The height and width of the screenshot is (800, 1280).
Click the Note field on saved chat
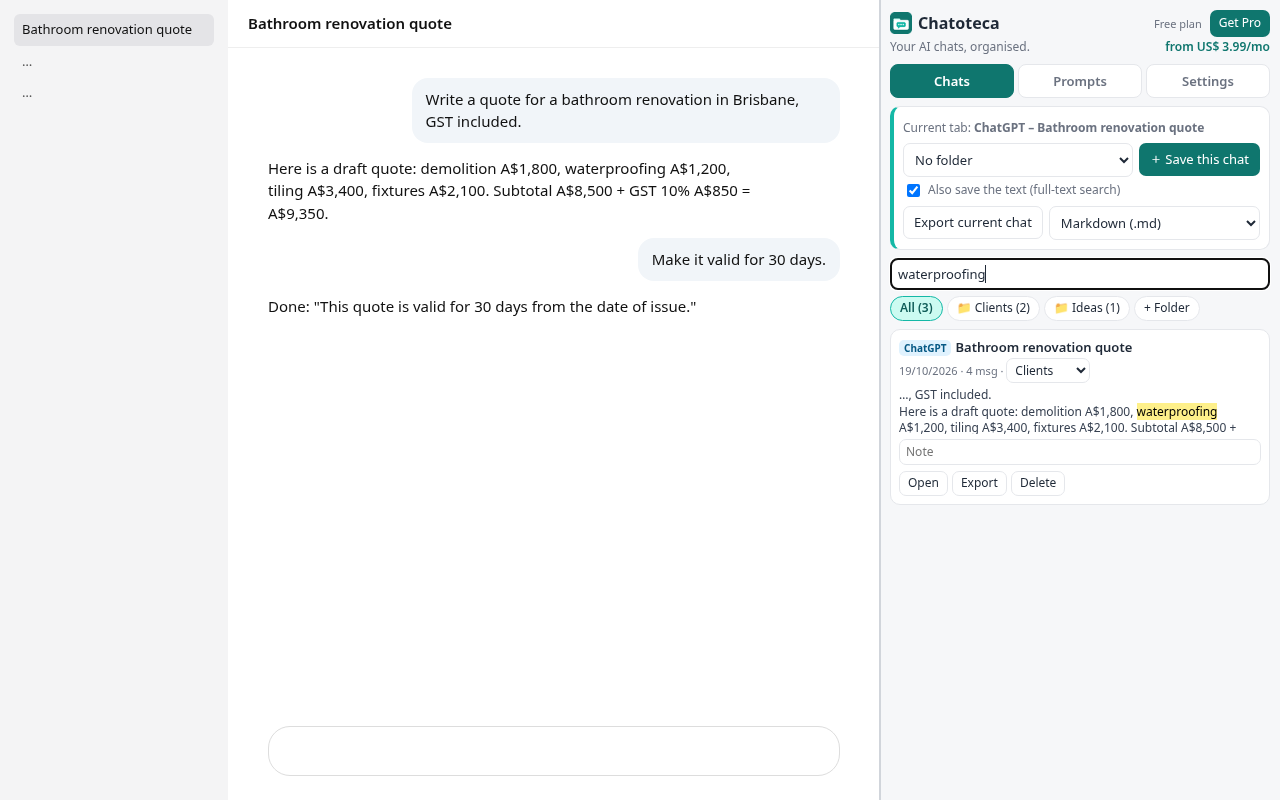pos(1080,452)
